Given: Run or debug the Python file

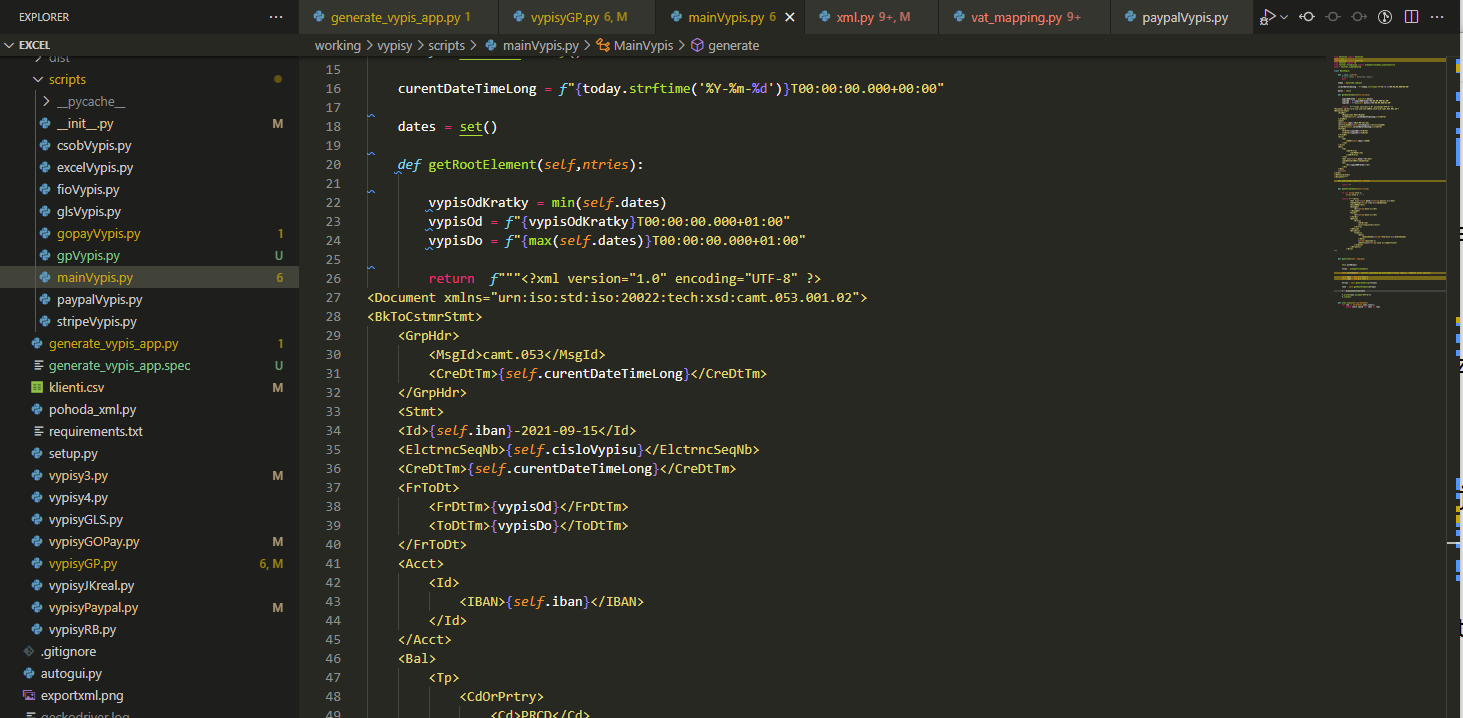Looking at the screenshot, I should pos(1268,17).
